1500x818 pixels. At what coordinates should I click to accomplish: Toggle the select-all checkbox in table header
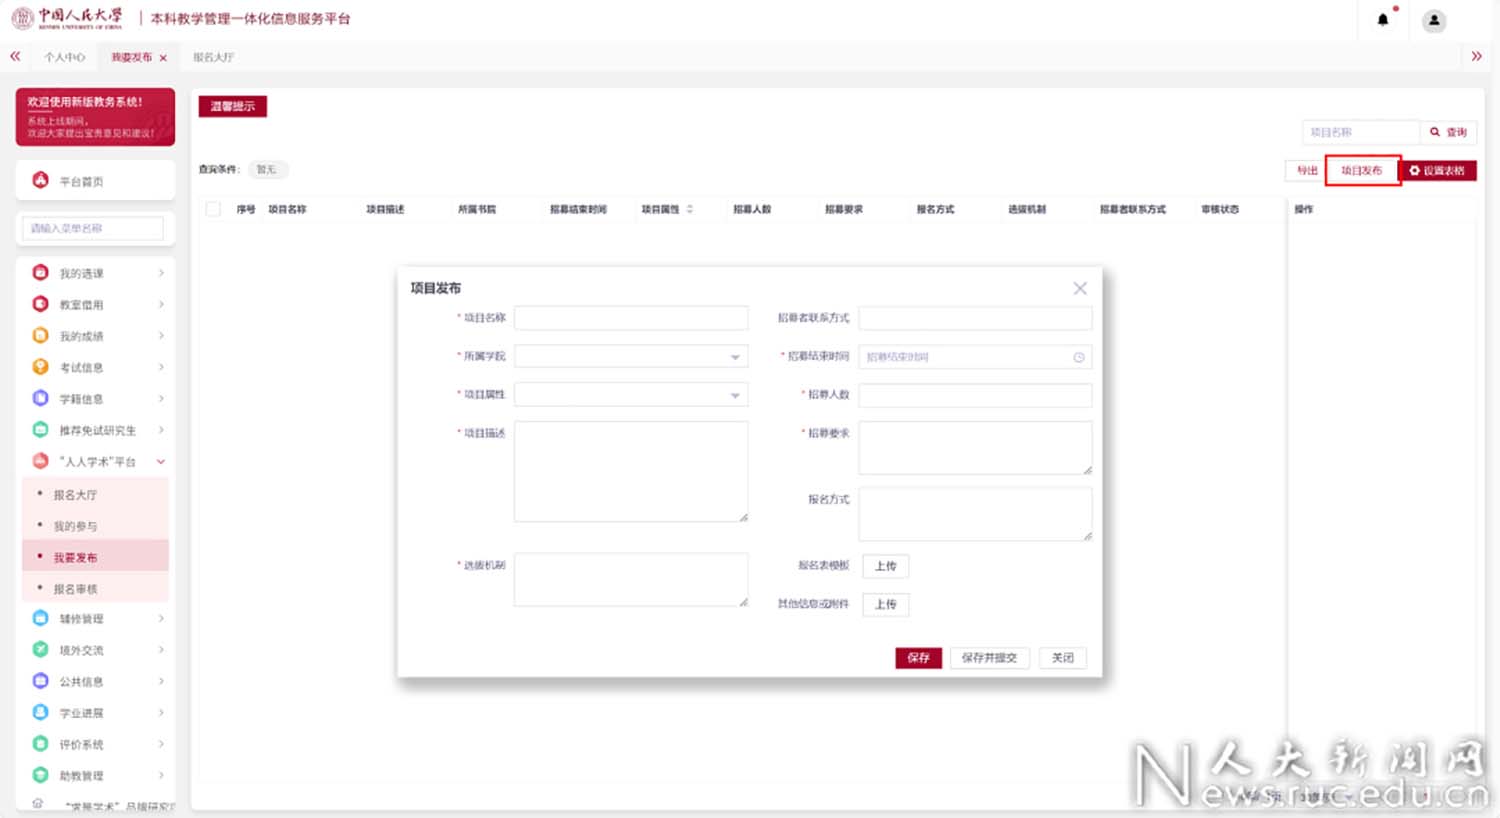[213, 209]
